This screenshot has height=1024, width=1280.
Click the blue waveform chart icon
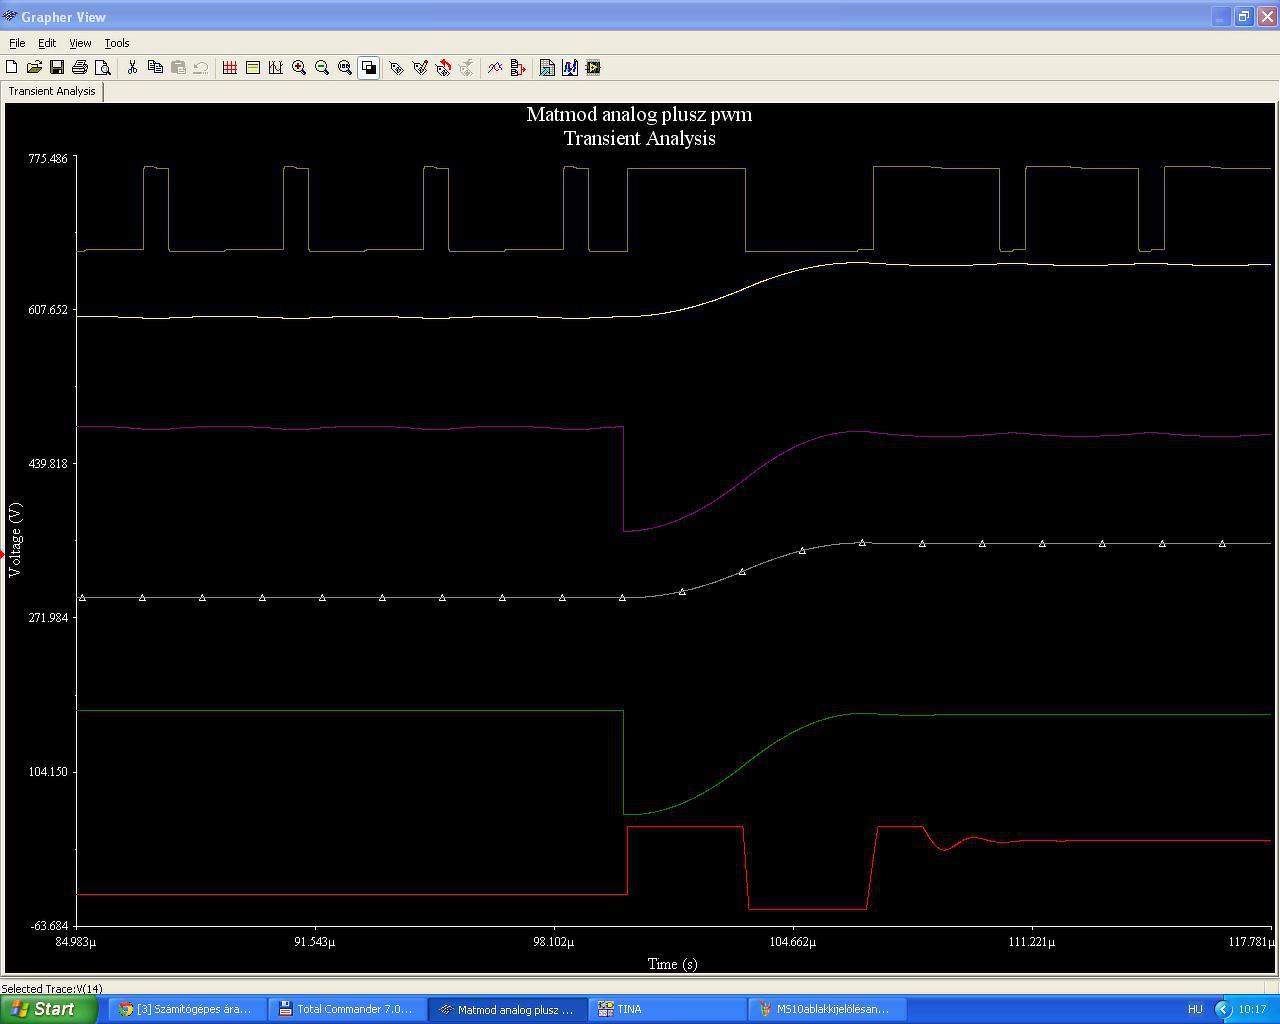(570, 67)
